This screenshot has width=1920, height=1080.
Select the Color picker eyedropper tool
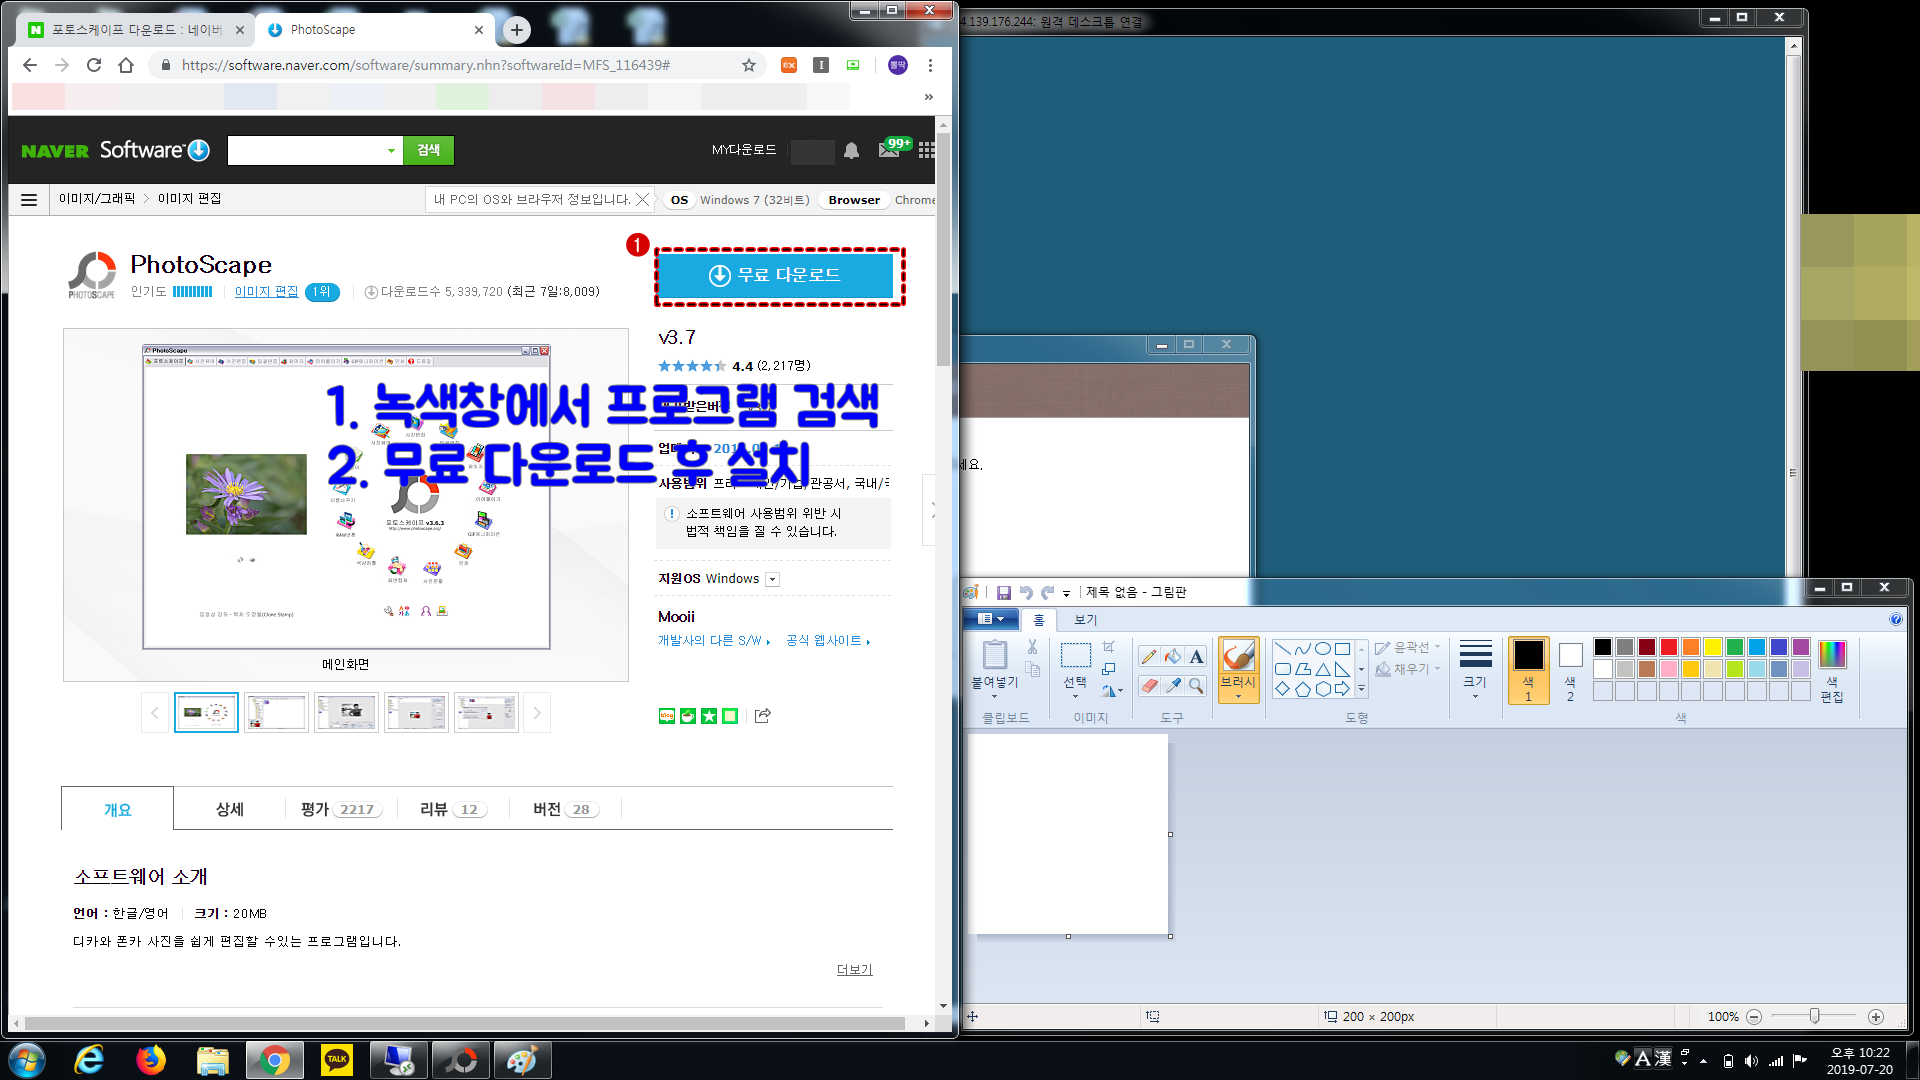point(1173,685)
